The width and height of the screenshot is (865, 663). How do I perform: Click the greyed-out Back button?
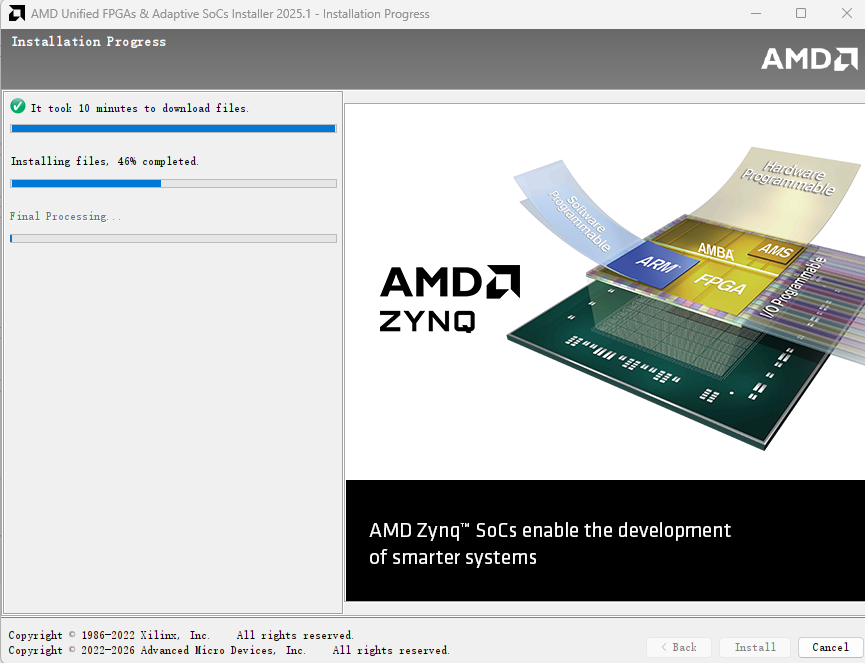678,647
